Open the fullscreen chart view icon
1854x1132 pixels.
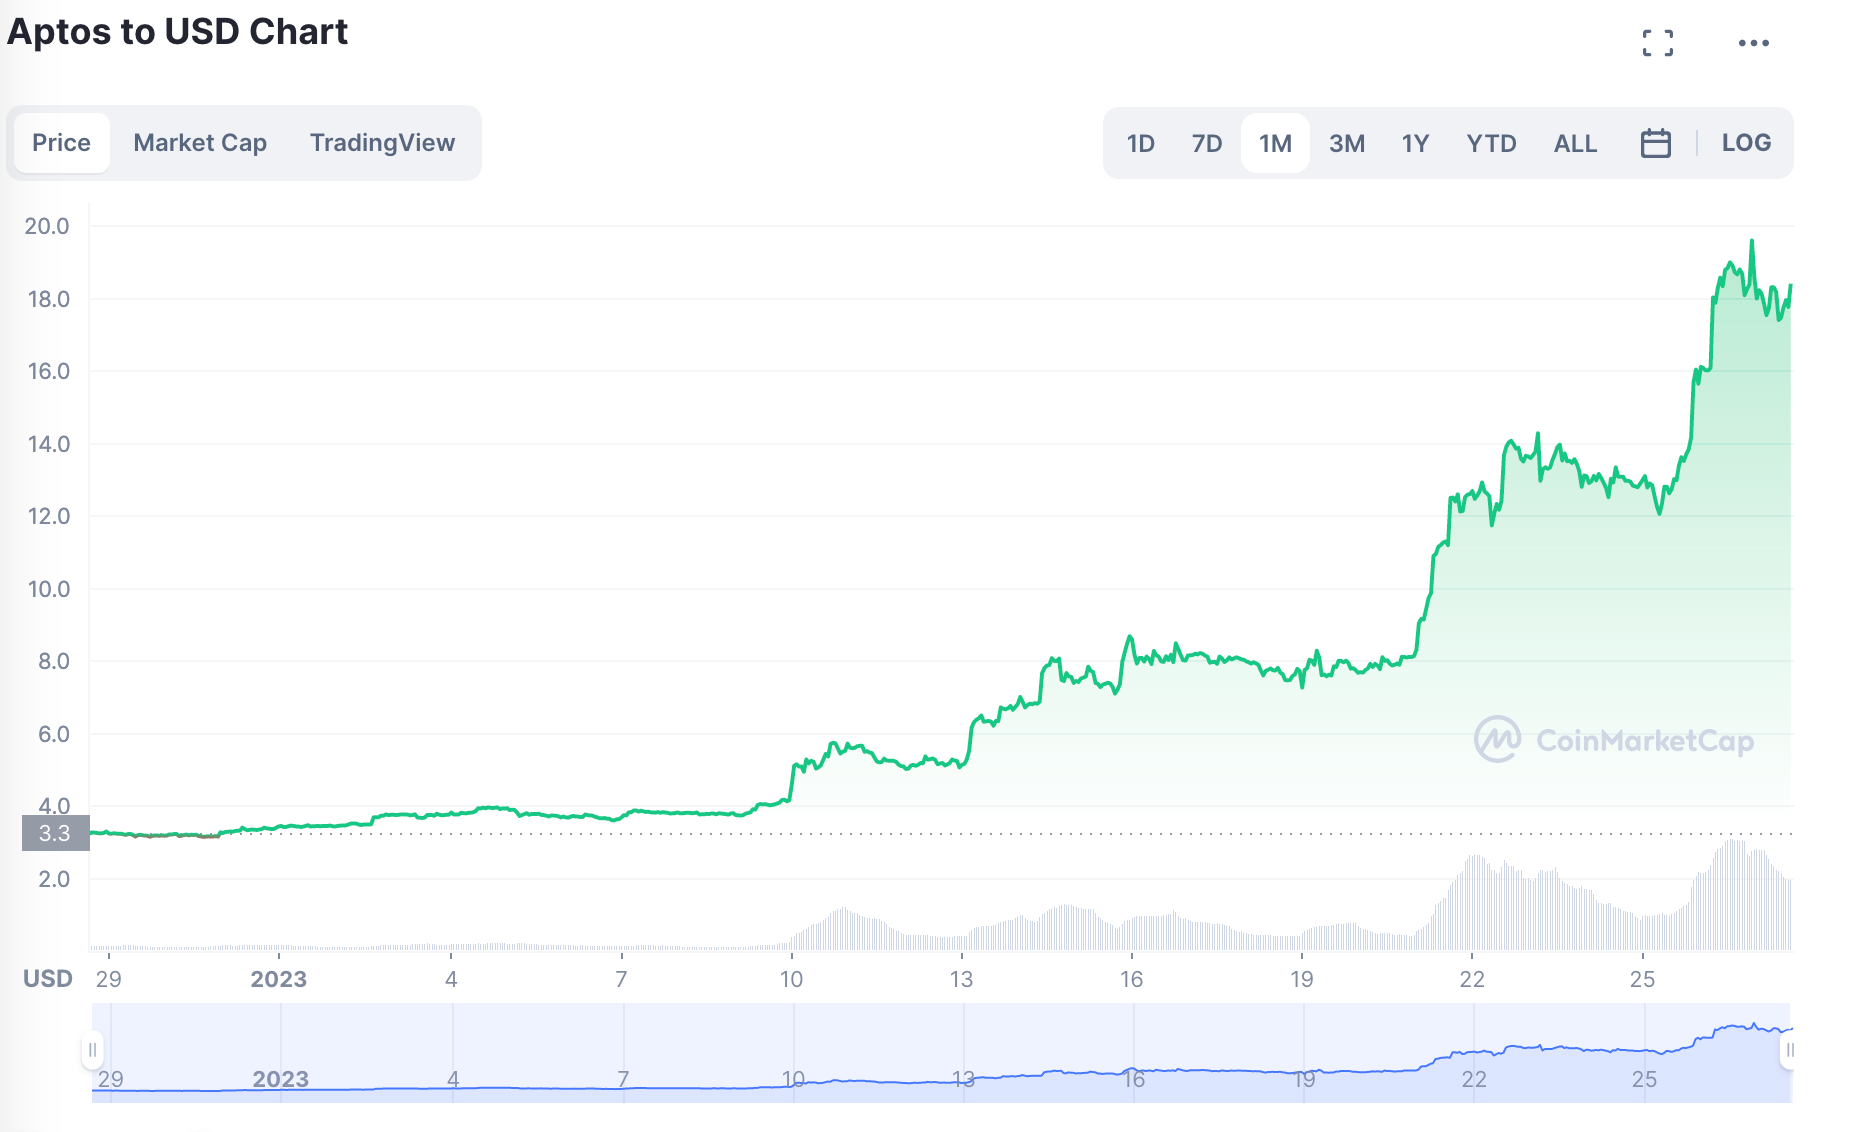click(x=1657, y=43)
